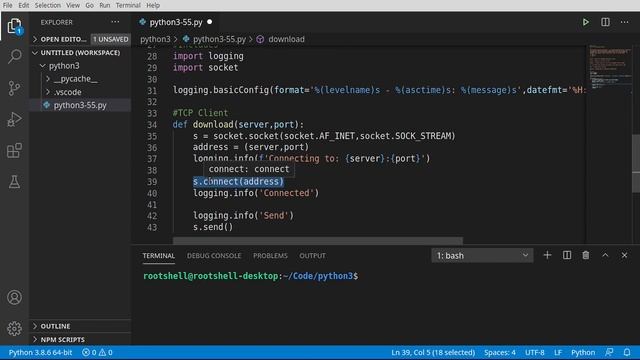The image size is (640, 360).
Task: Open the Explorer view in the activity bar
Action: [x=14, y=26]
